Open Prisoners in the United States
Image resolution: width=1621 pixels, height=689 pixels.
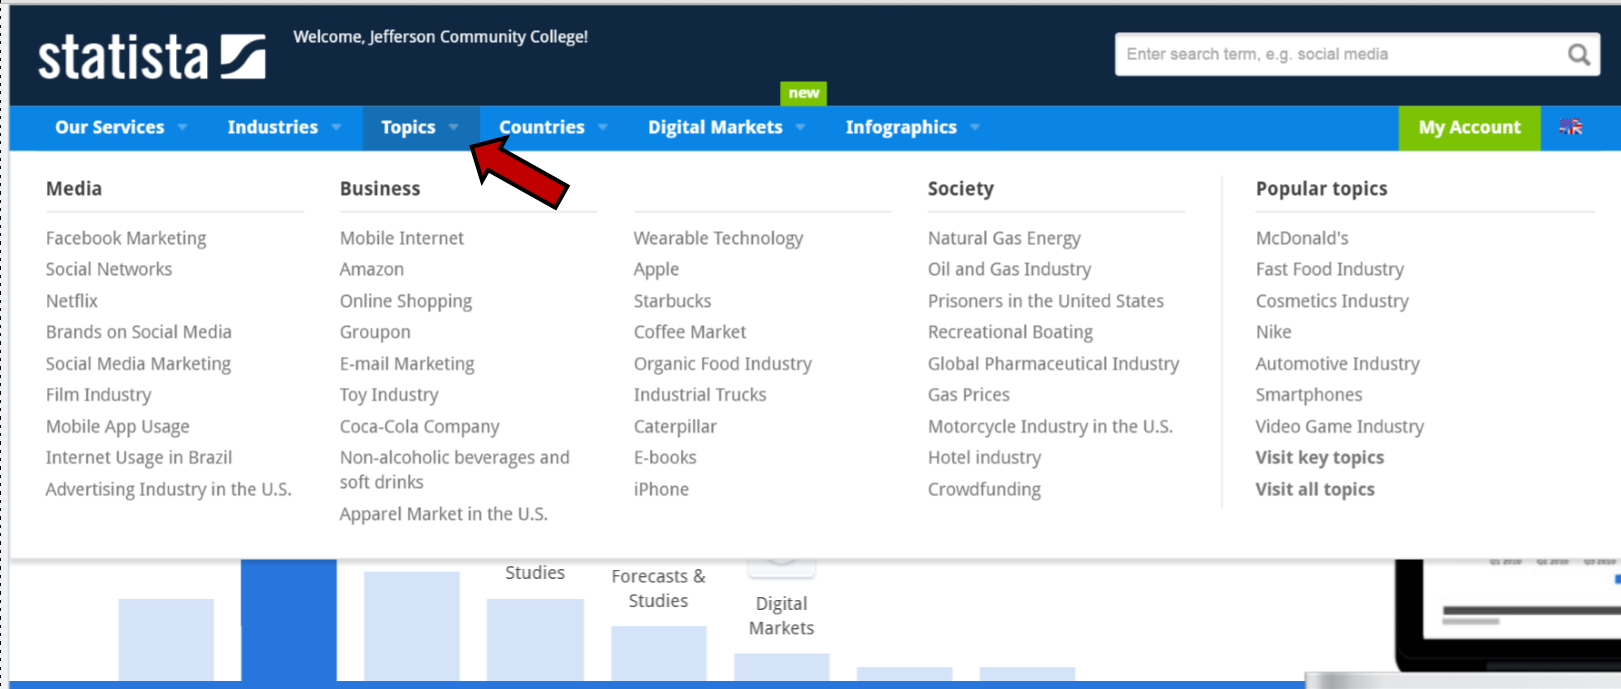pos(1046,300)
